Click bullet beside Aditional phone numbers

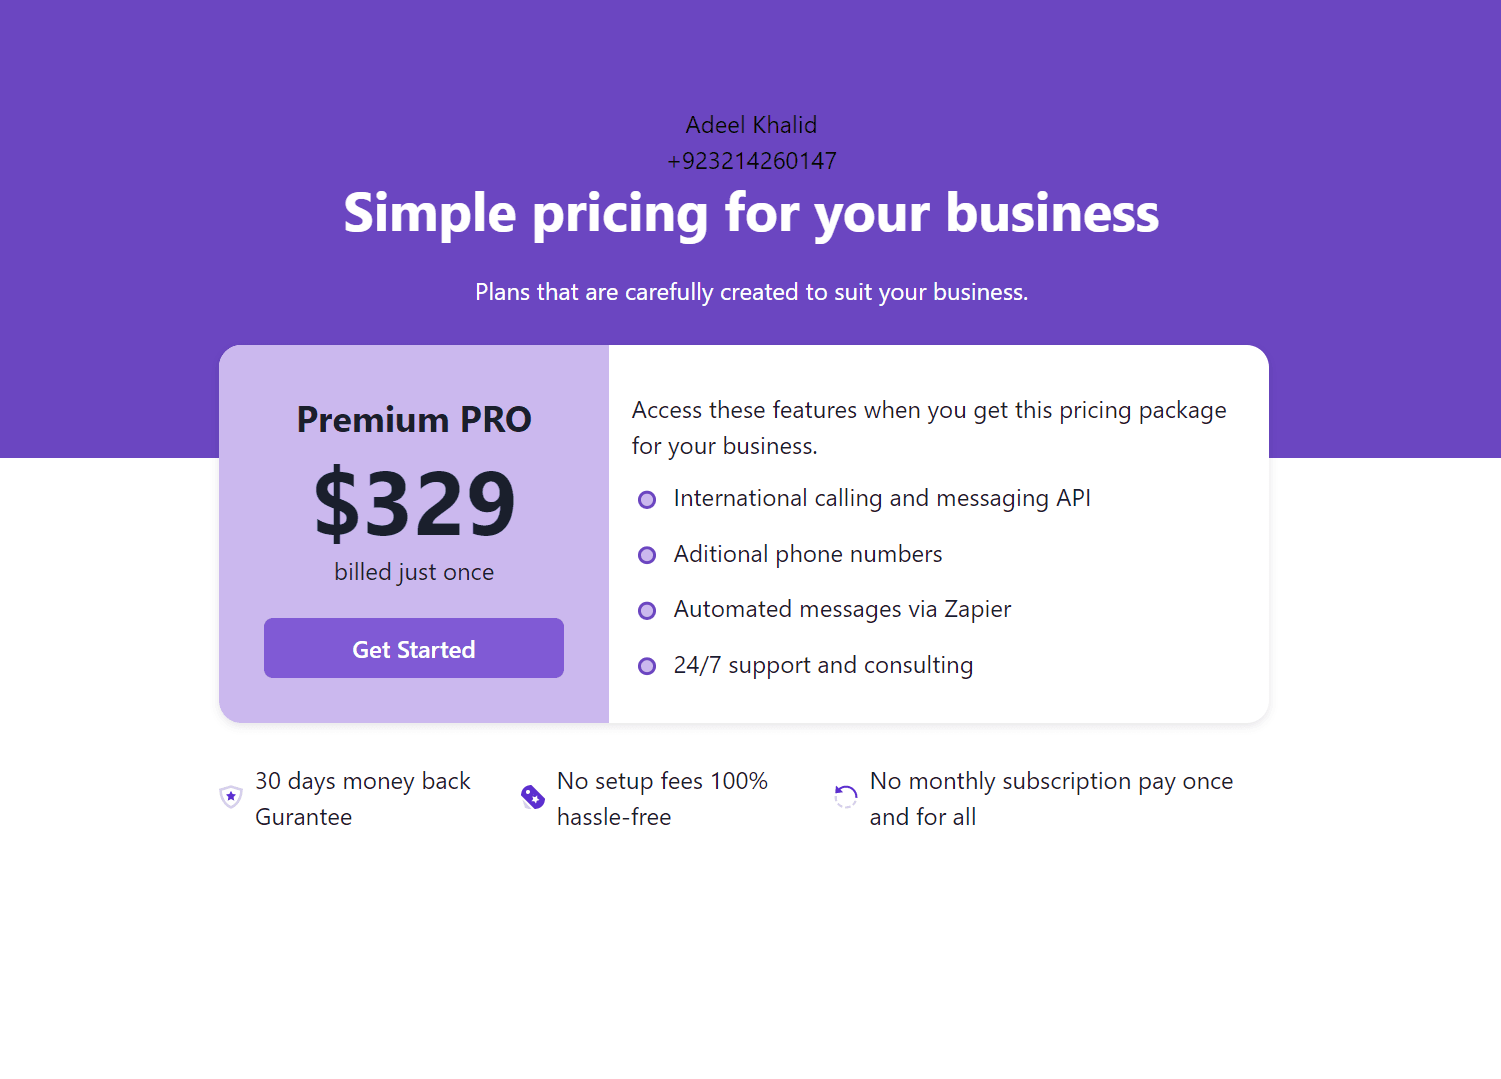pyautogui.click(x=647, y=555)
